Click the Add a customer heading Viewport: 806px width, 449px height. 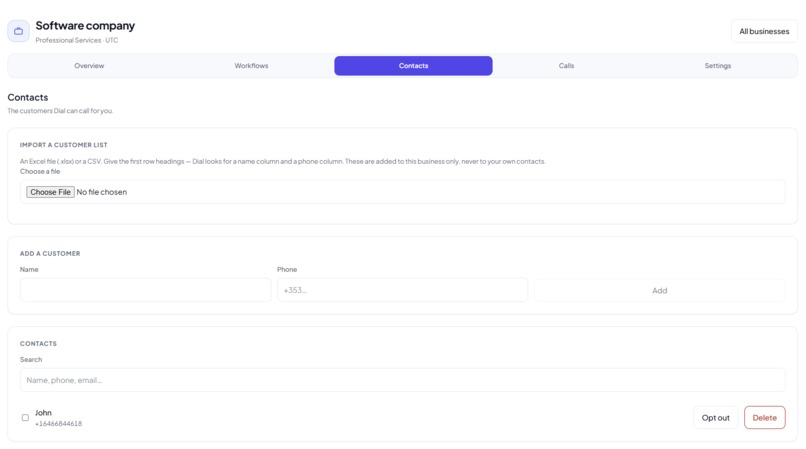tap(50, 254)
